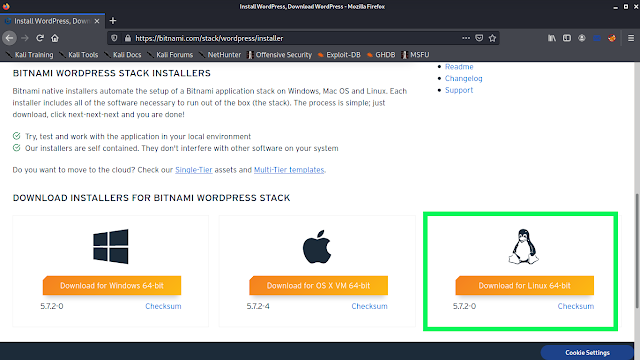640x360 pixels.
Task: Open Checksum link under Linux installer
Action: [576, 306]
